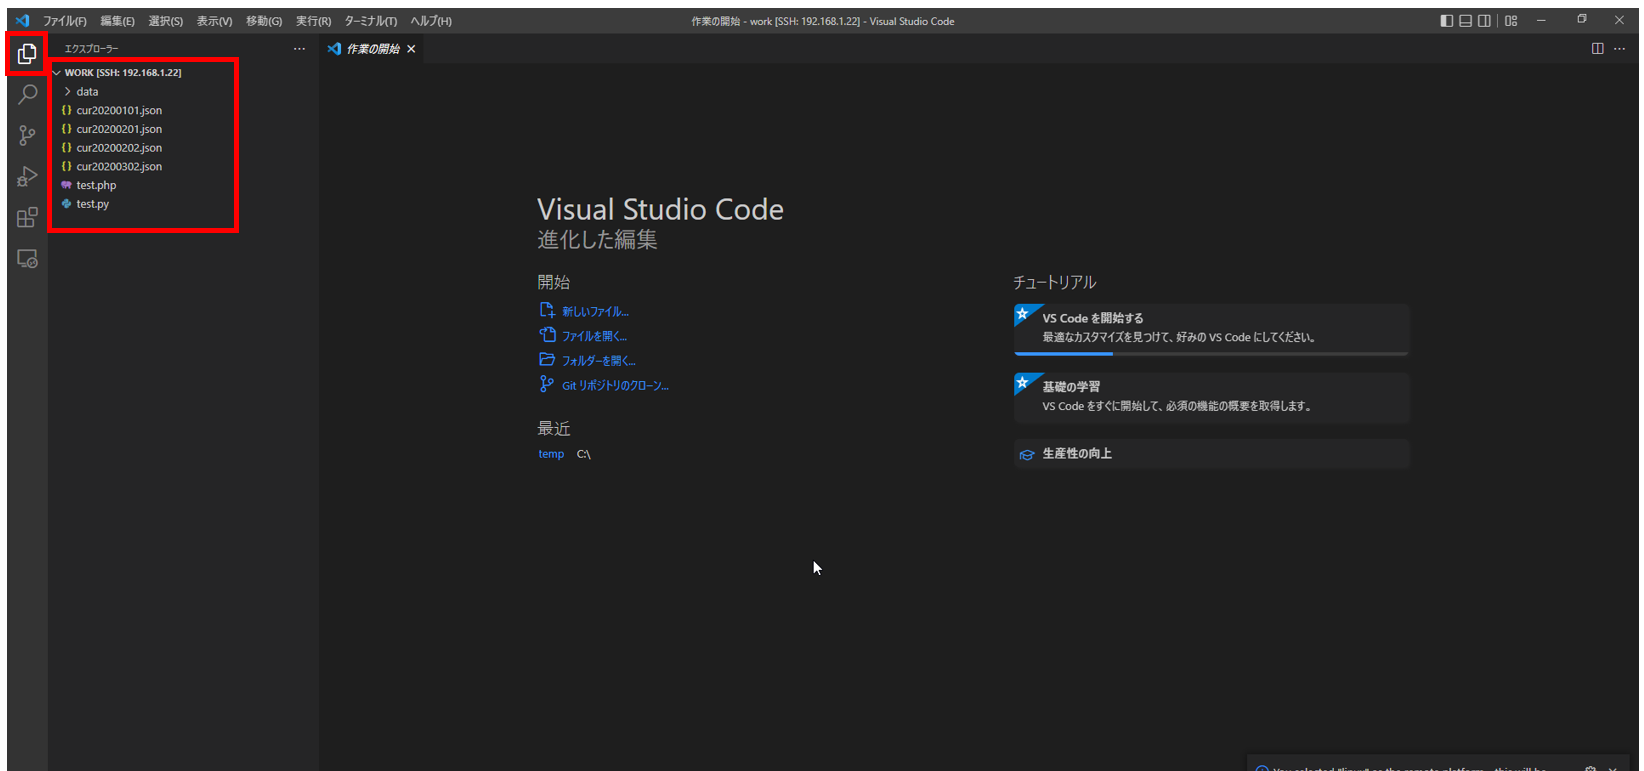Open the Extensions view
Screen dimensions: 1644x771
[27, 217]
